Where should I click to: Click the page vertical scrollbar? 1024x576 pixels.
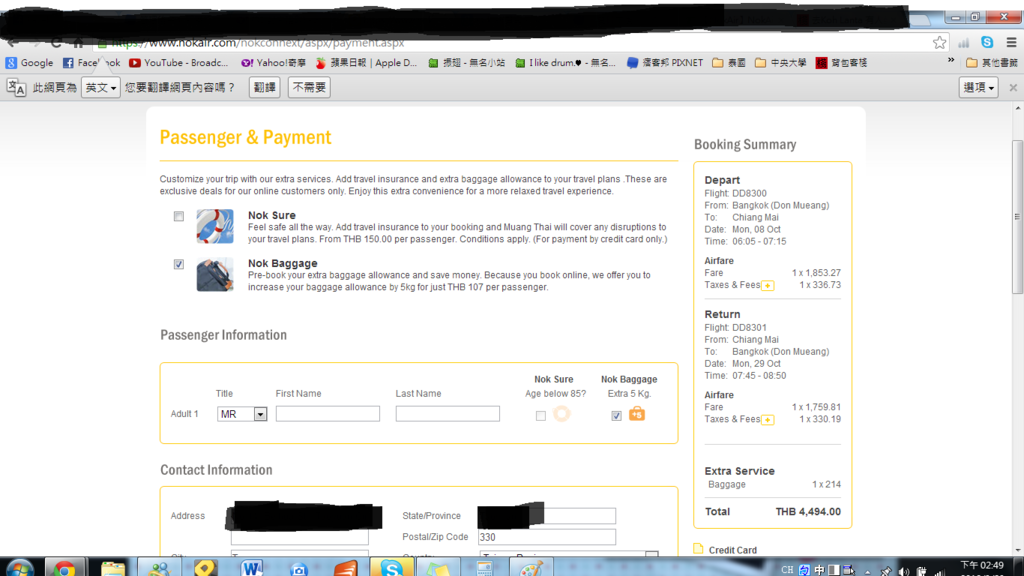1017,216
